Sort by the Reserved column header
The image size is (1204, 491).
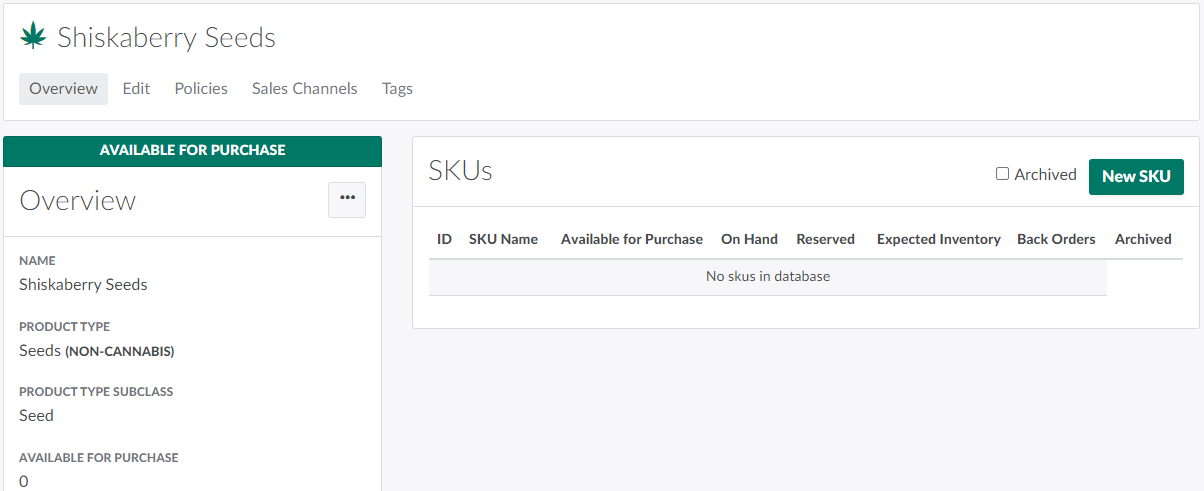click(825, 239)
